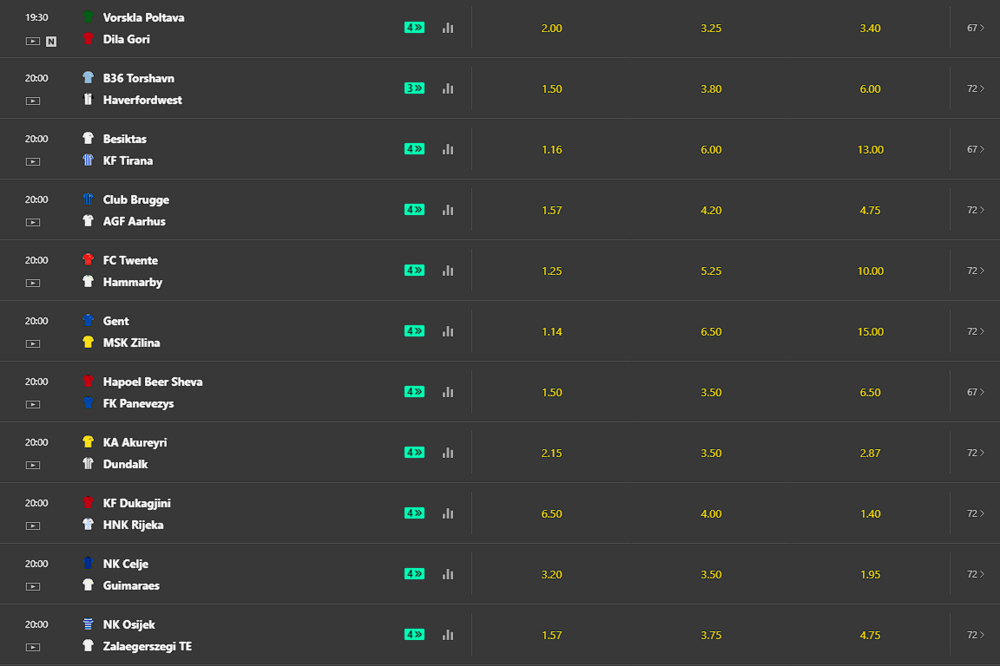
Task: Open stats chart for KA Akureyri vs Dundalk
Action: (448, 453)
